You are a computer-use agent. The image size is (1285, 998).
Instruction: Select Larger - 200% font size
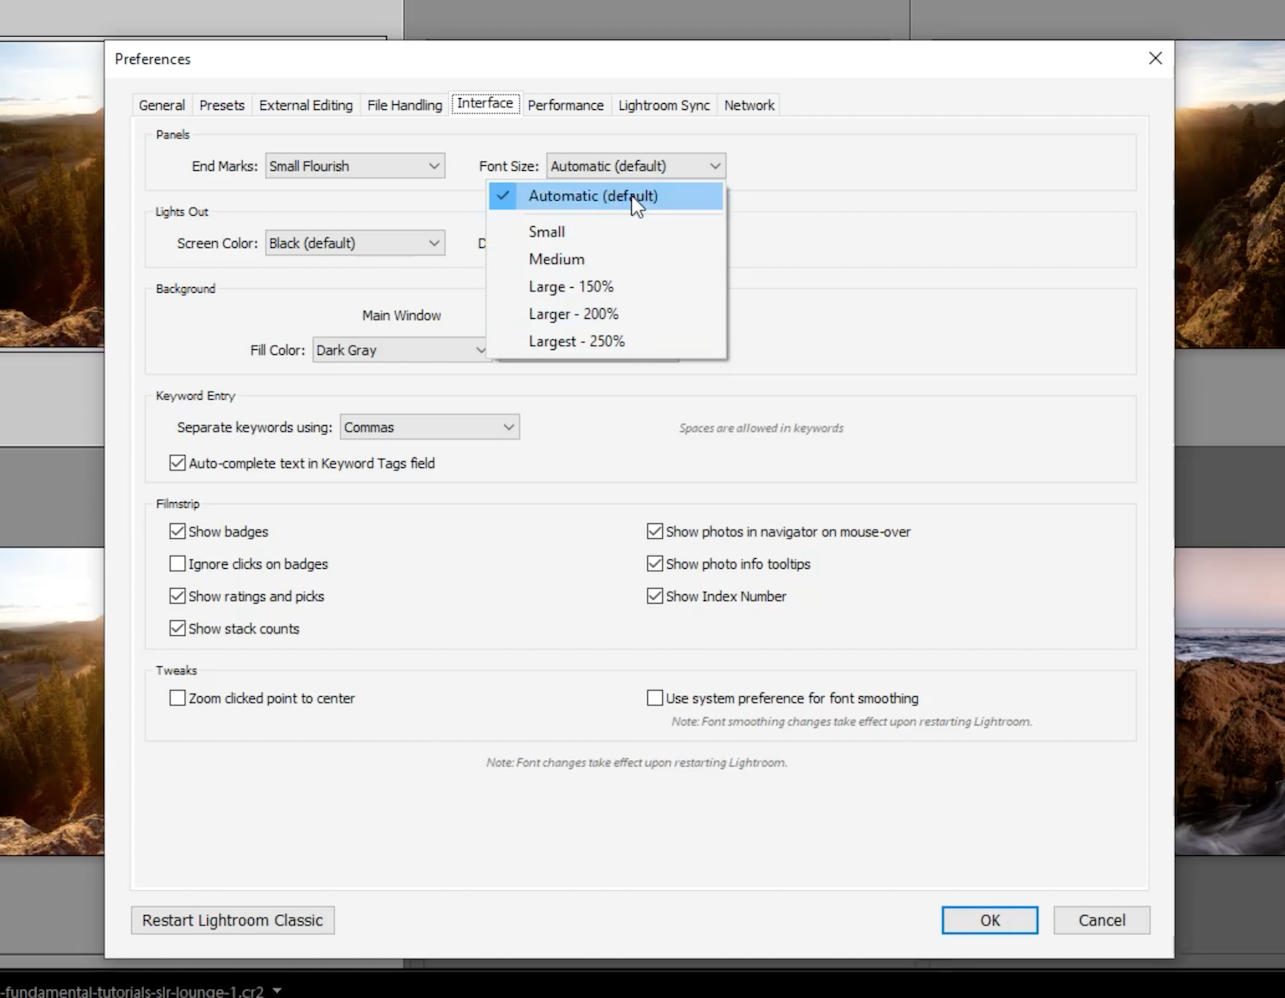pos(573,313)
